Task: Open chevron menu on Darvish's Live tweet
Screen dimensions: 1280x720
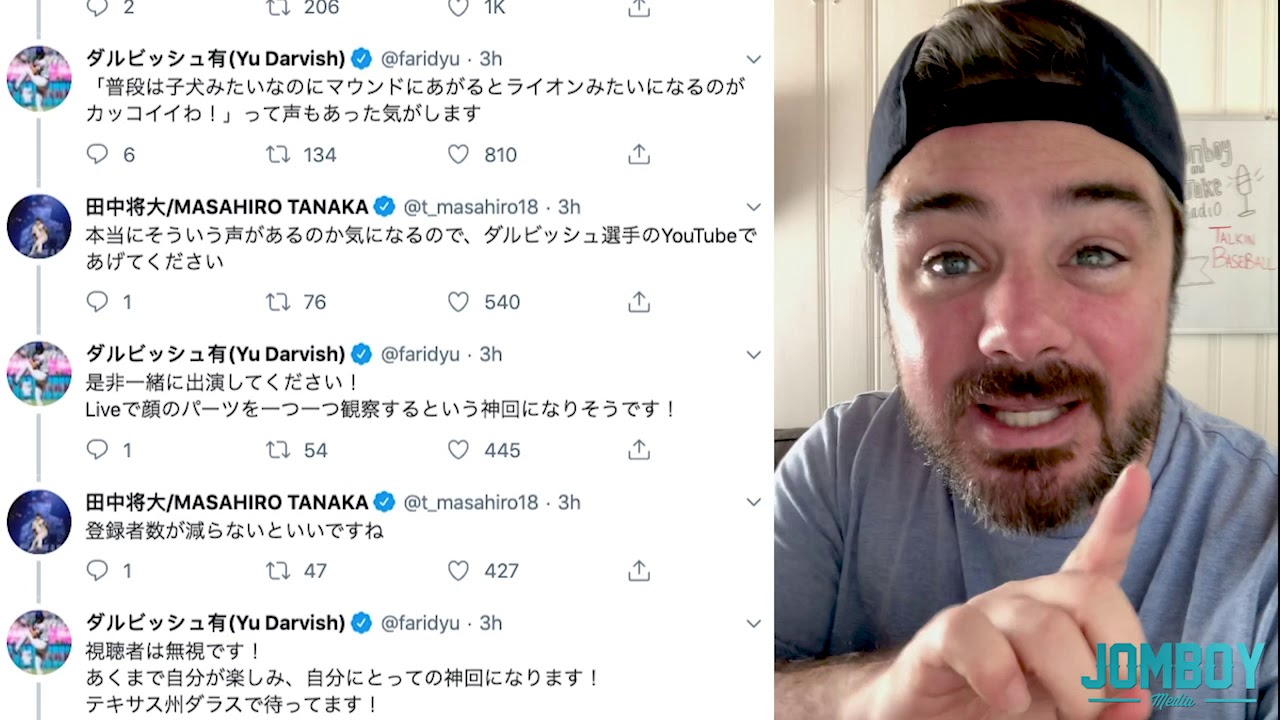Action: coord(754,355)
